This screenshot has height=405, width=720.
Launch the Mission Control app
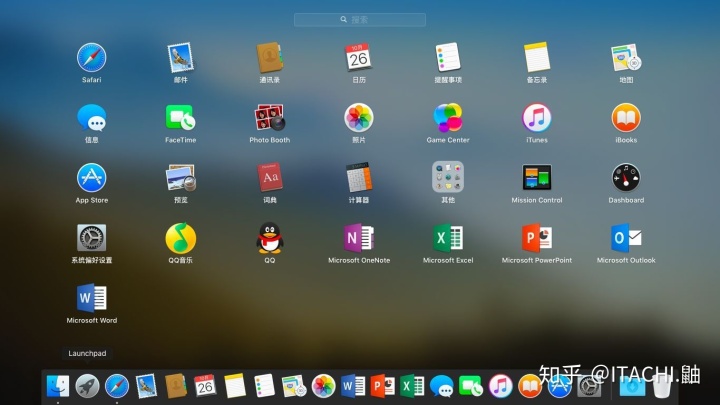(537, 178)
